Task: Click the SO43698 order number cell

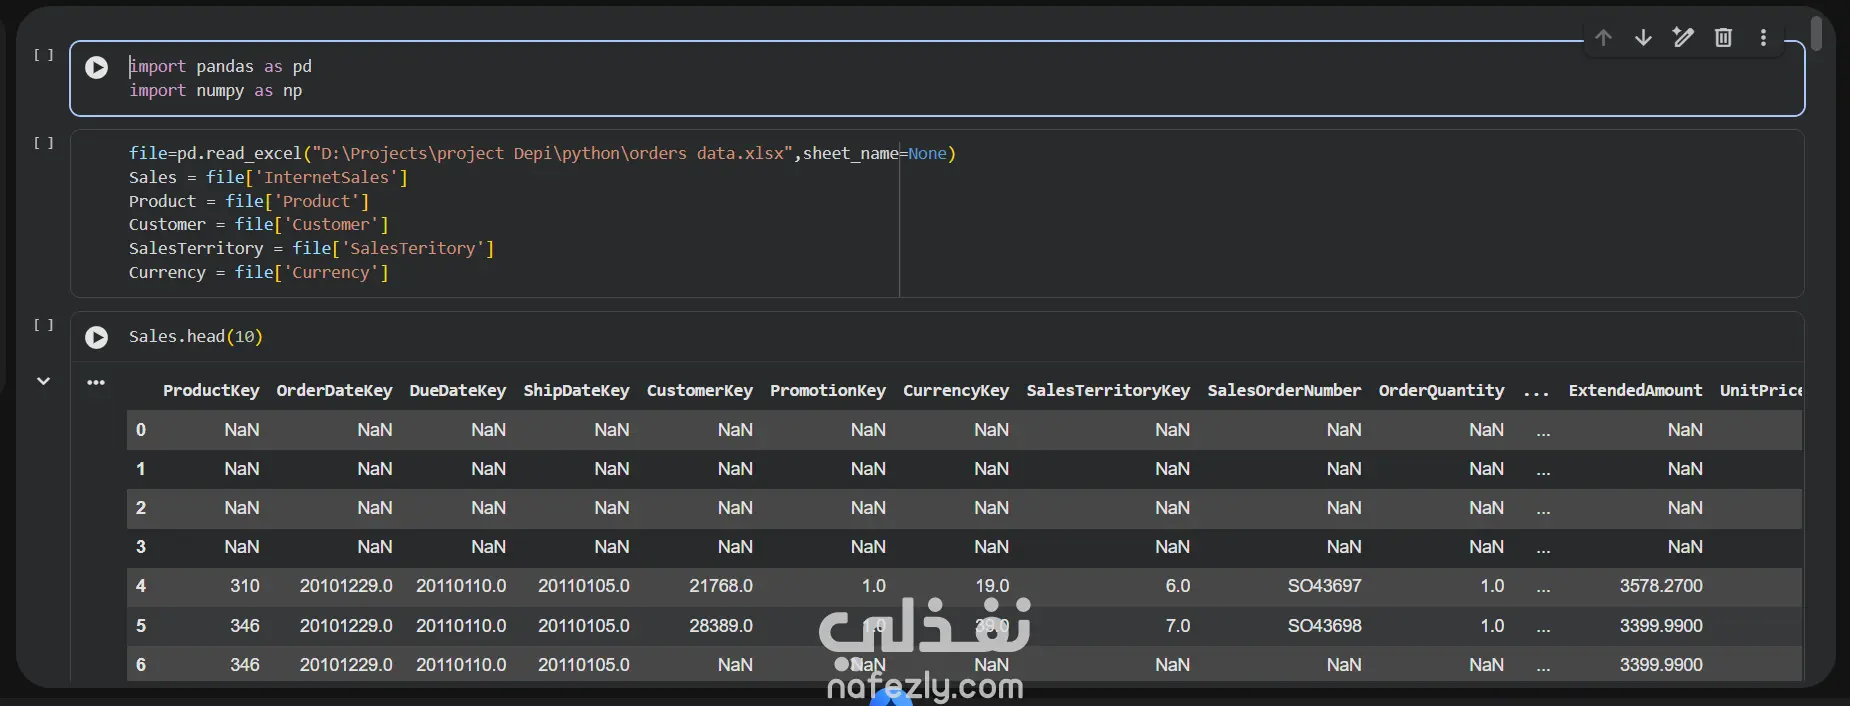Action: 1324,626
